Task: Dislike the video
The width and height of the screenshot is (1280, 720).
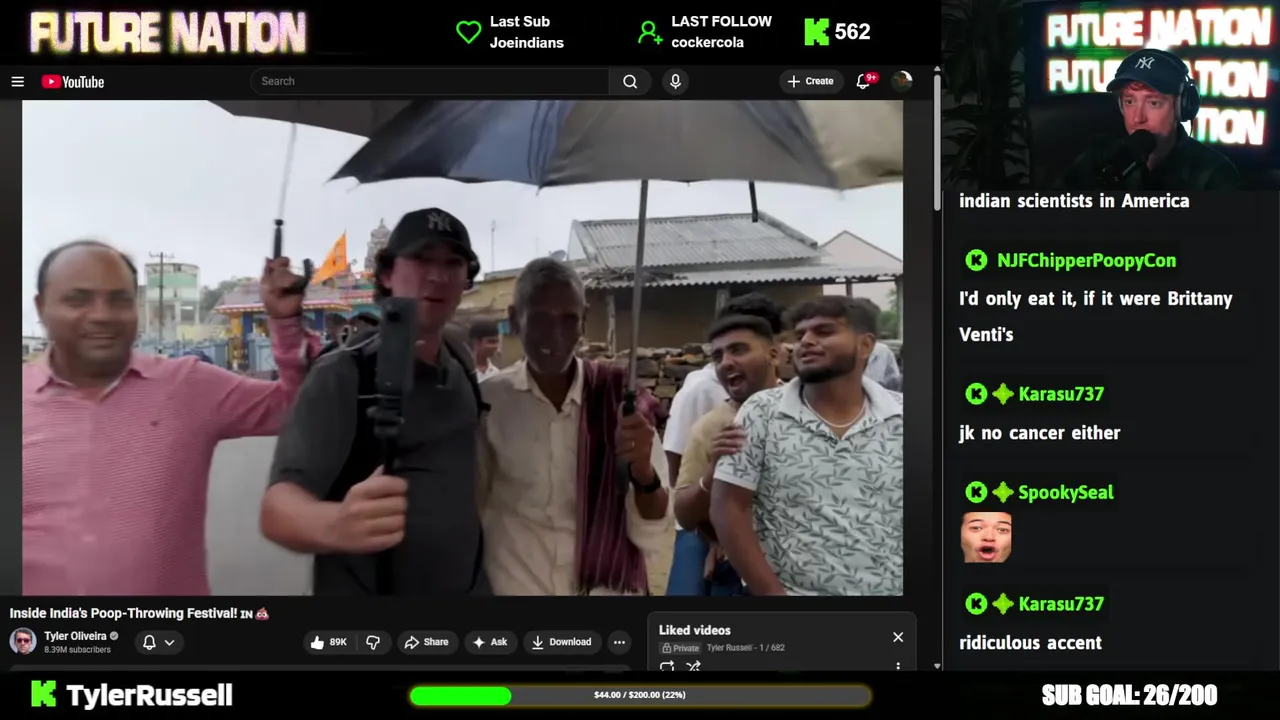Action: click(x=373, y=642)
